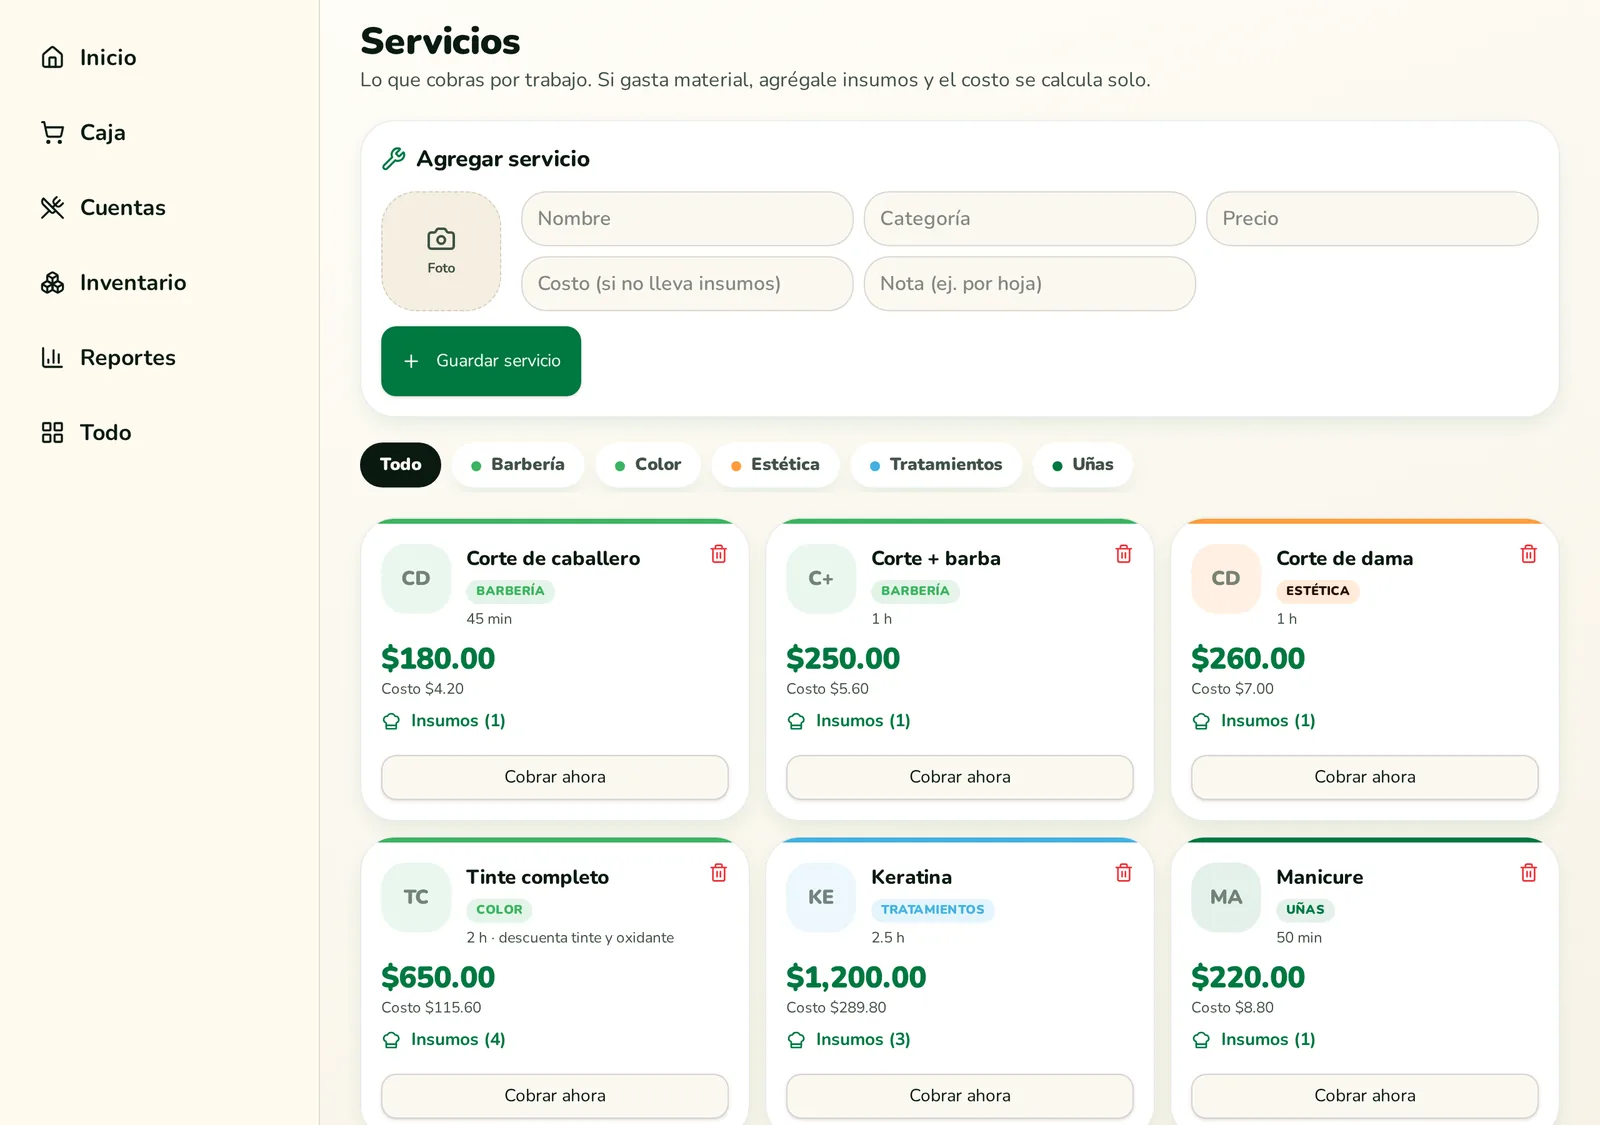The width and height of the screenshot is (1600, 1125).
Task: Go to Inicio in sidebar
Action: point(108,57)
